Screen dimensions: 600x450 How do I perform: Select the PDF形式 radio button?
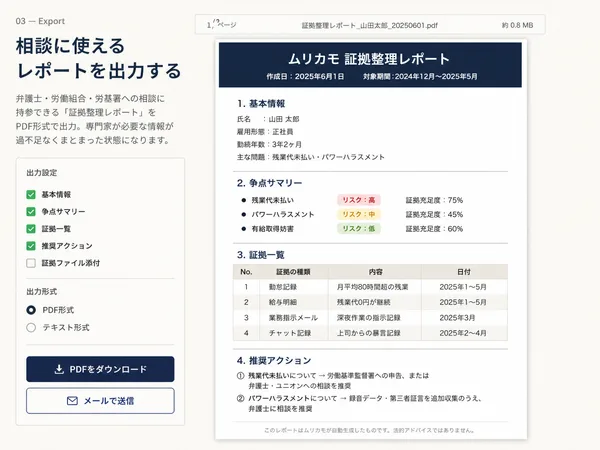(31, 310)
